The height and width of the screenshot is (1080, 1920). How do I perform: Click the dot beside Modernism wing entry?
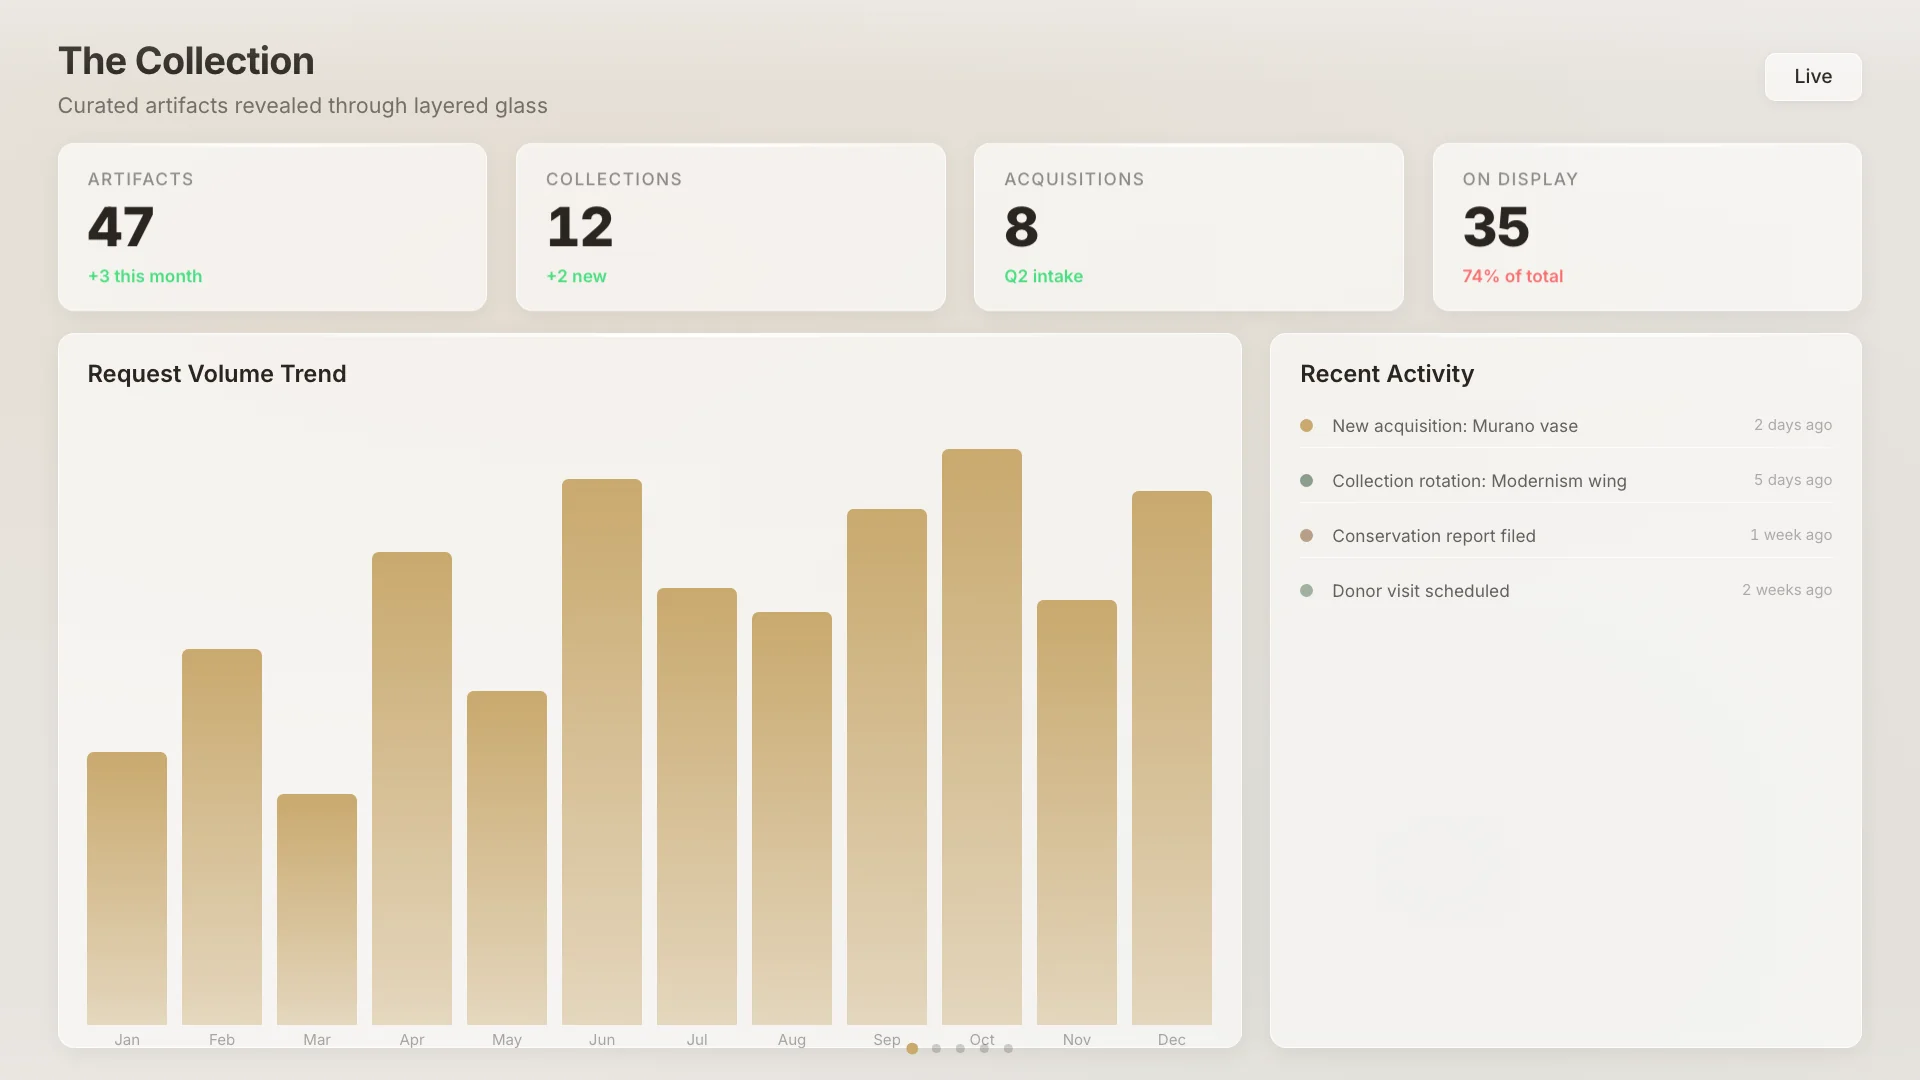pyautogui.click(x=1306, y=481)
